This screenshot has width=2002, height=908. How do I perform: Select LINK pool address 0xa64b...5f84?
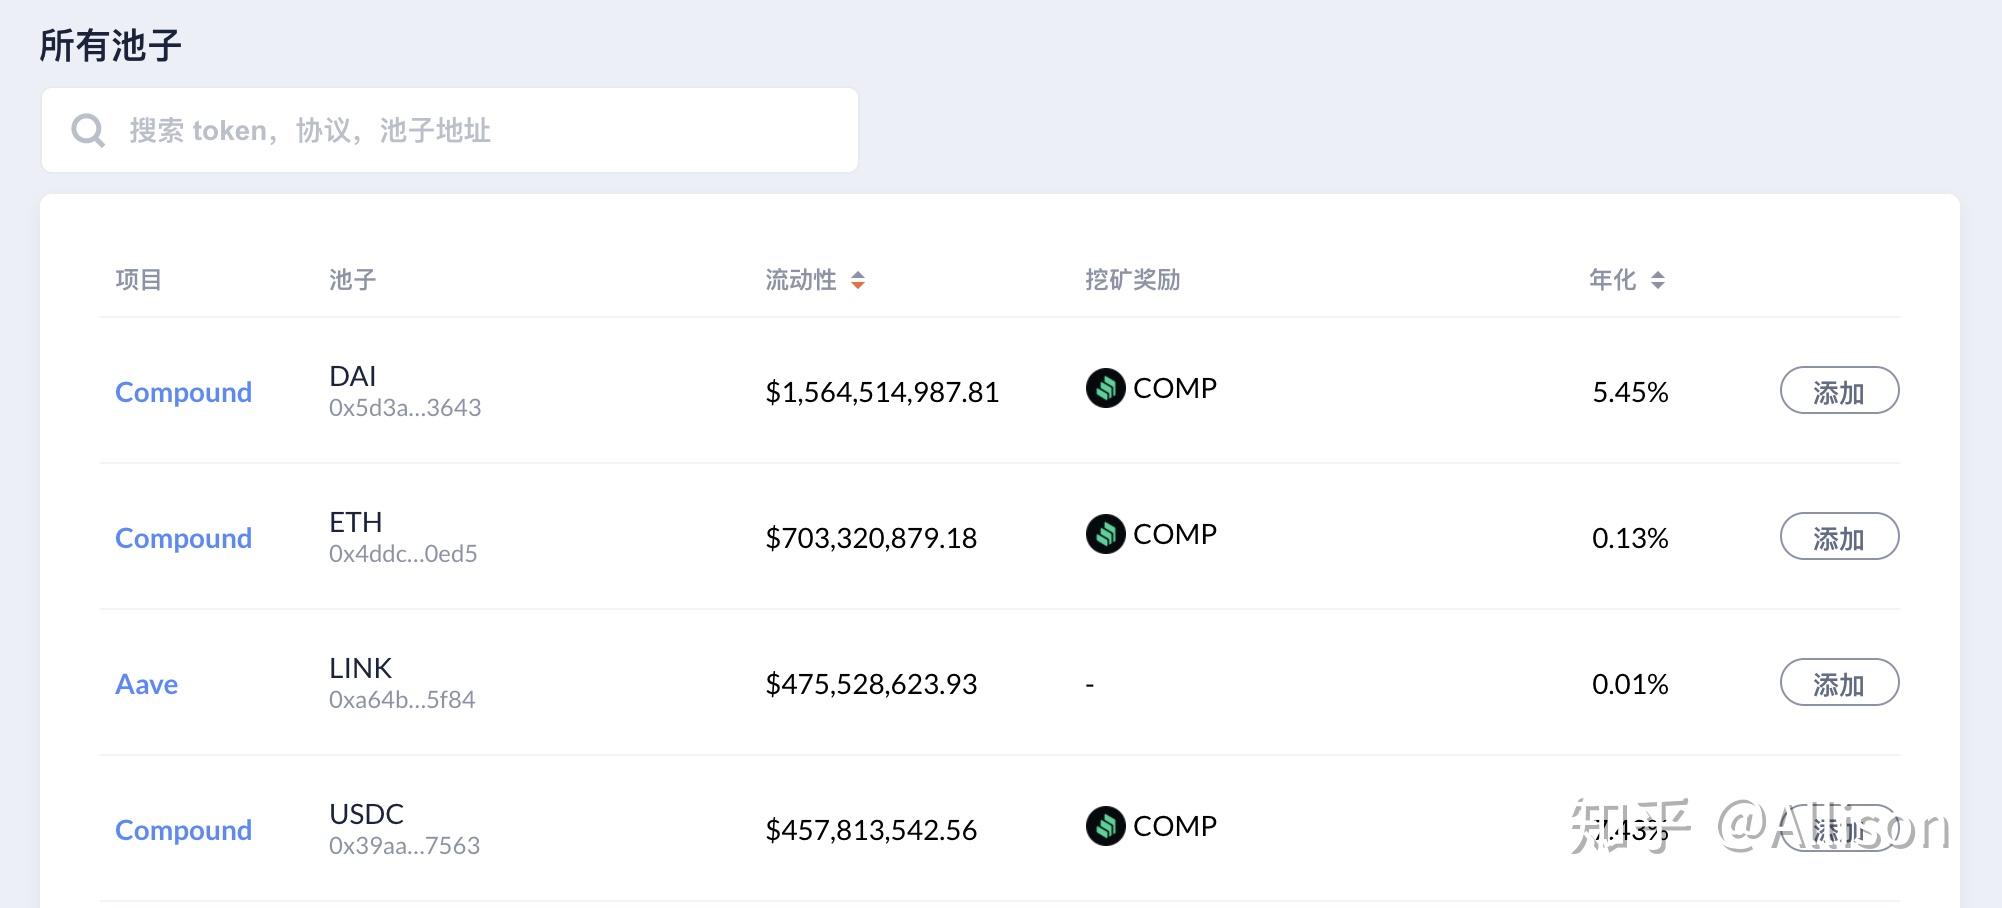coord(402,700)
